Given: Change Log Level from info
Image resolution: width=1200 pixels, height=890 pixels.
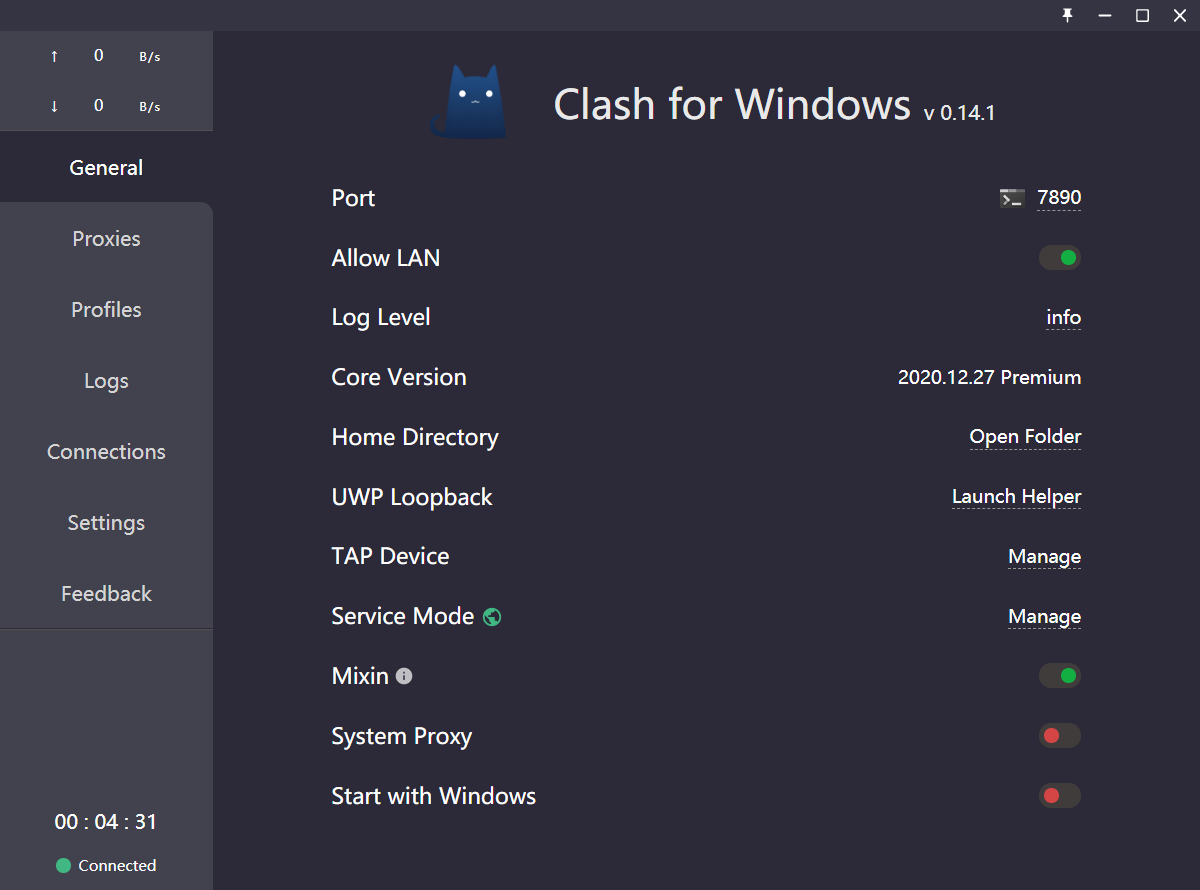Looking at the screenshot, I should (x=1064, y=318).
